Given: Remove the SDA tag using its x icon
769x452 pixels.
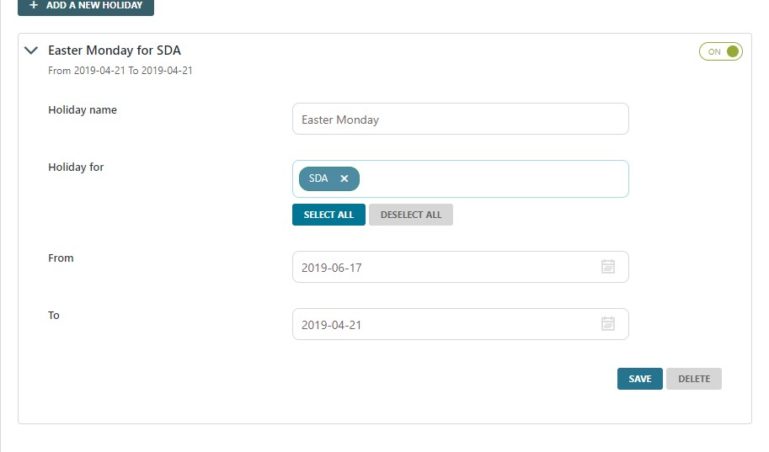Looking at the screenshot, I should 344,179.
